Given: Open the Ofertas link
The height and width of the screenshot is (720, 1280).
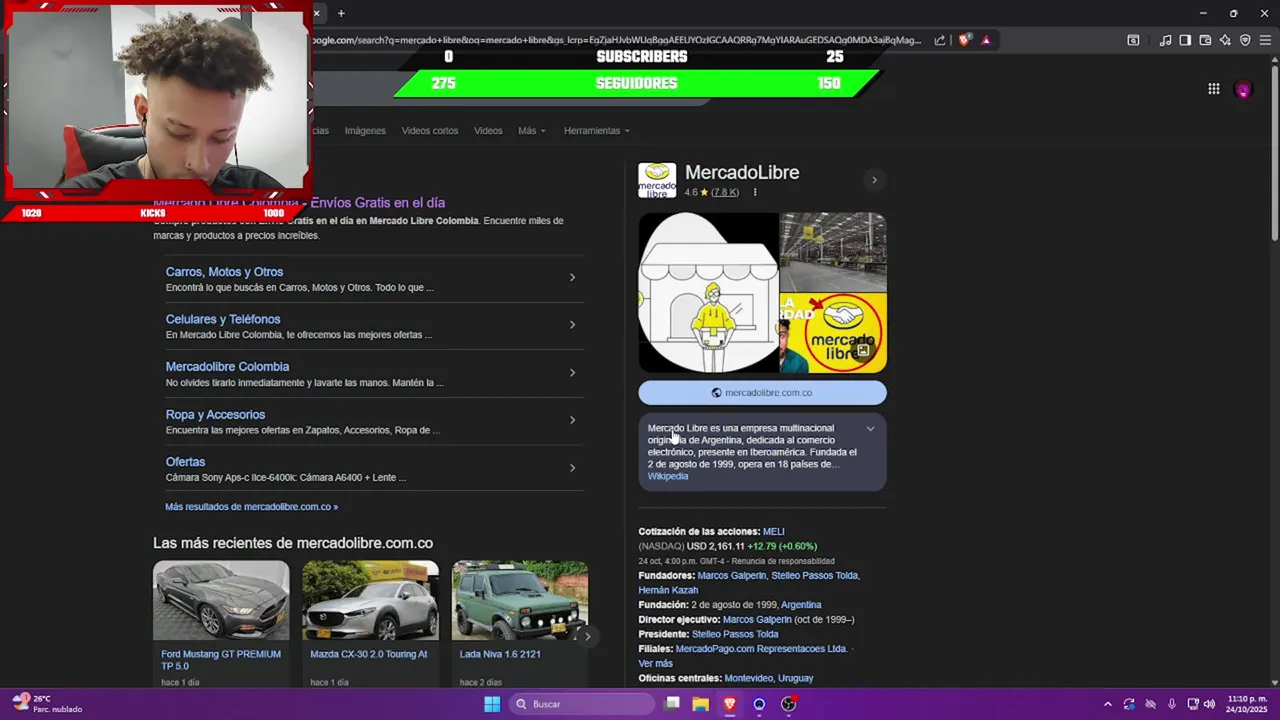Looking at the screenshot, I should click(185, 462).
